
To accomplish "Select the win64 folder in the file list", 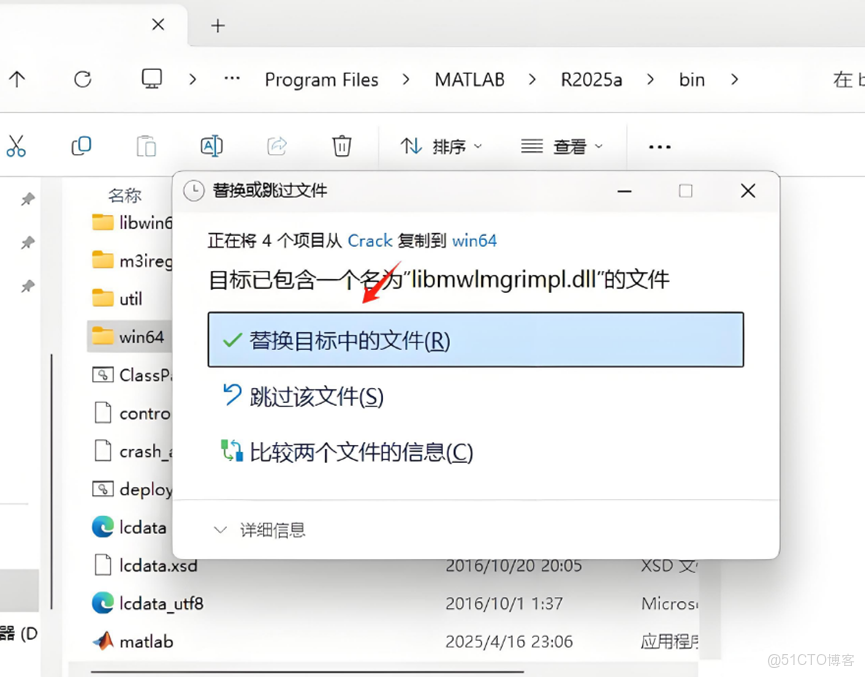I will pos(143,336).
